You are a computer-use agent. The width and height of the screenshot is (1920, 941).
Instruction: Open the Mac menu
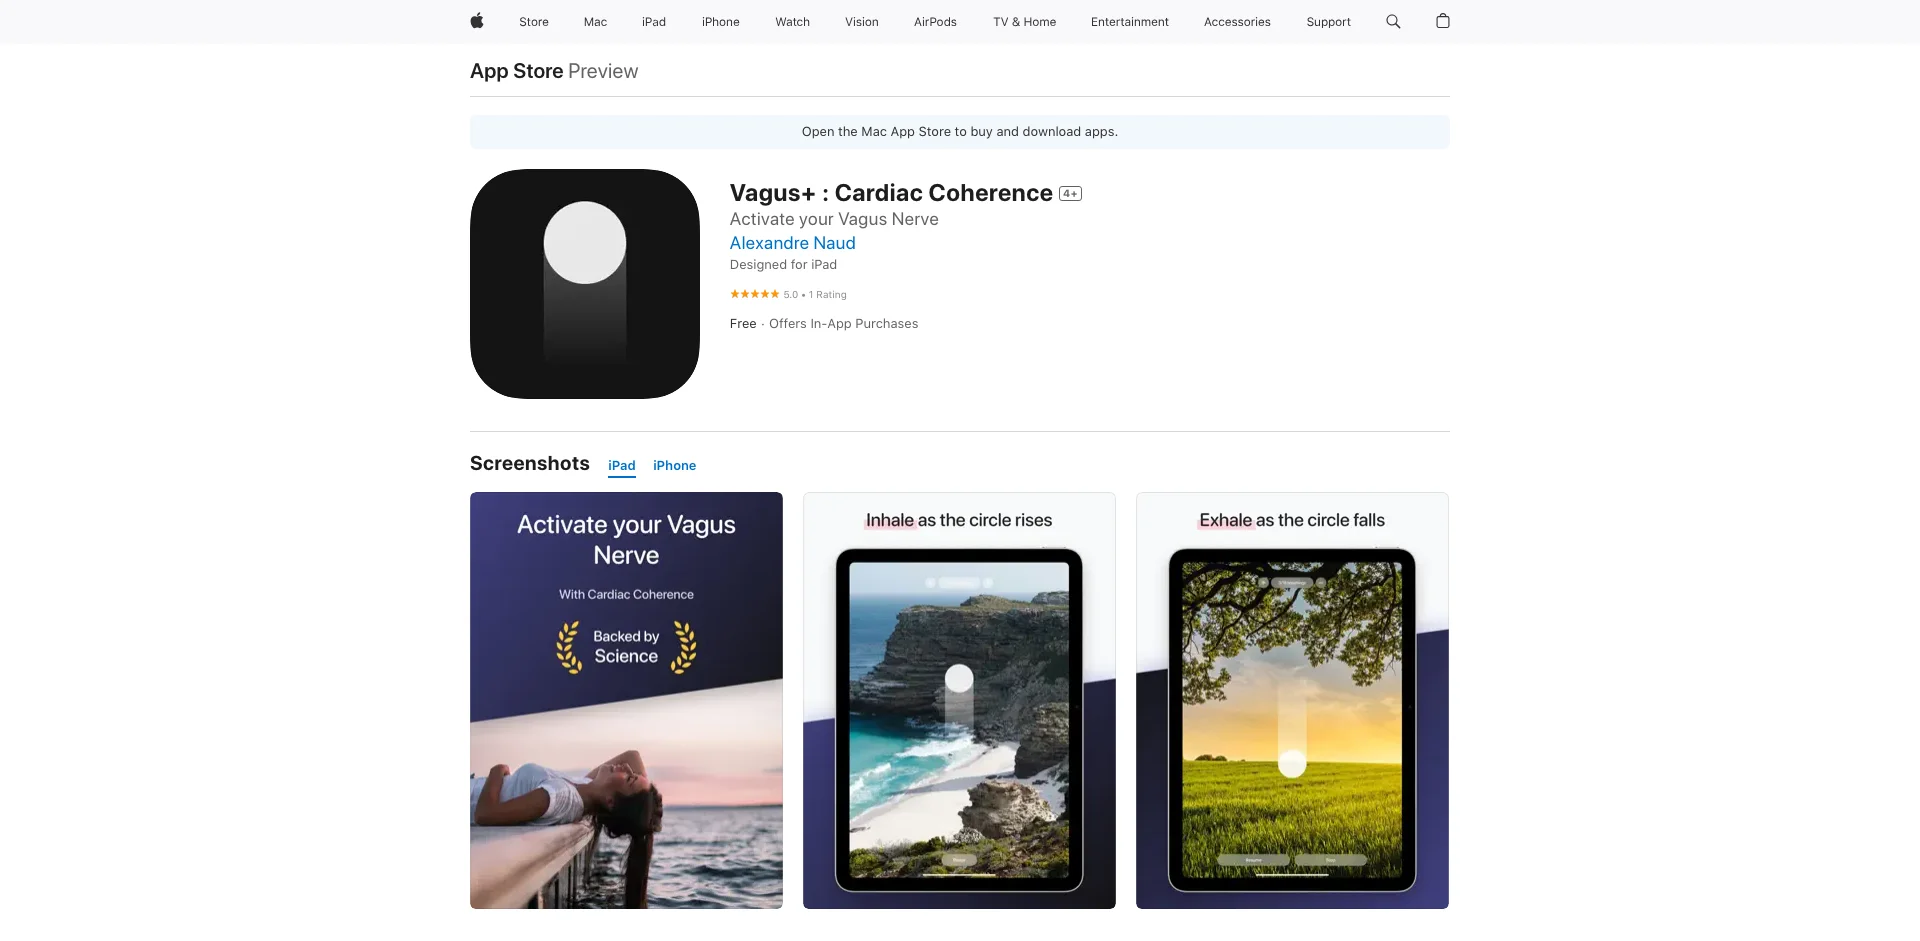tap(595, 22)
